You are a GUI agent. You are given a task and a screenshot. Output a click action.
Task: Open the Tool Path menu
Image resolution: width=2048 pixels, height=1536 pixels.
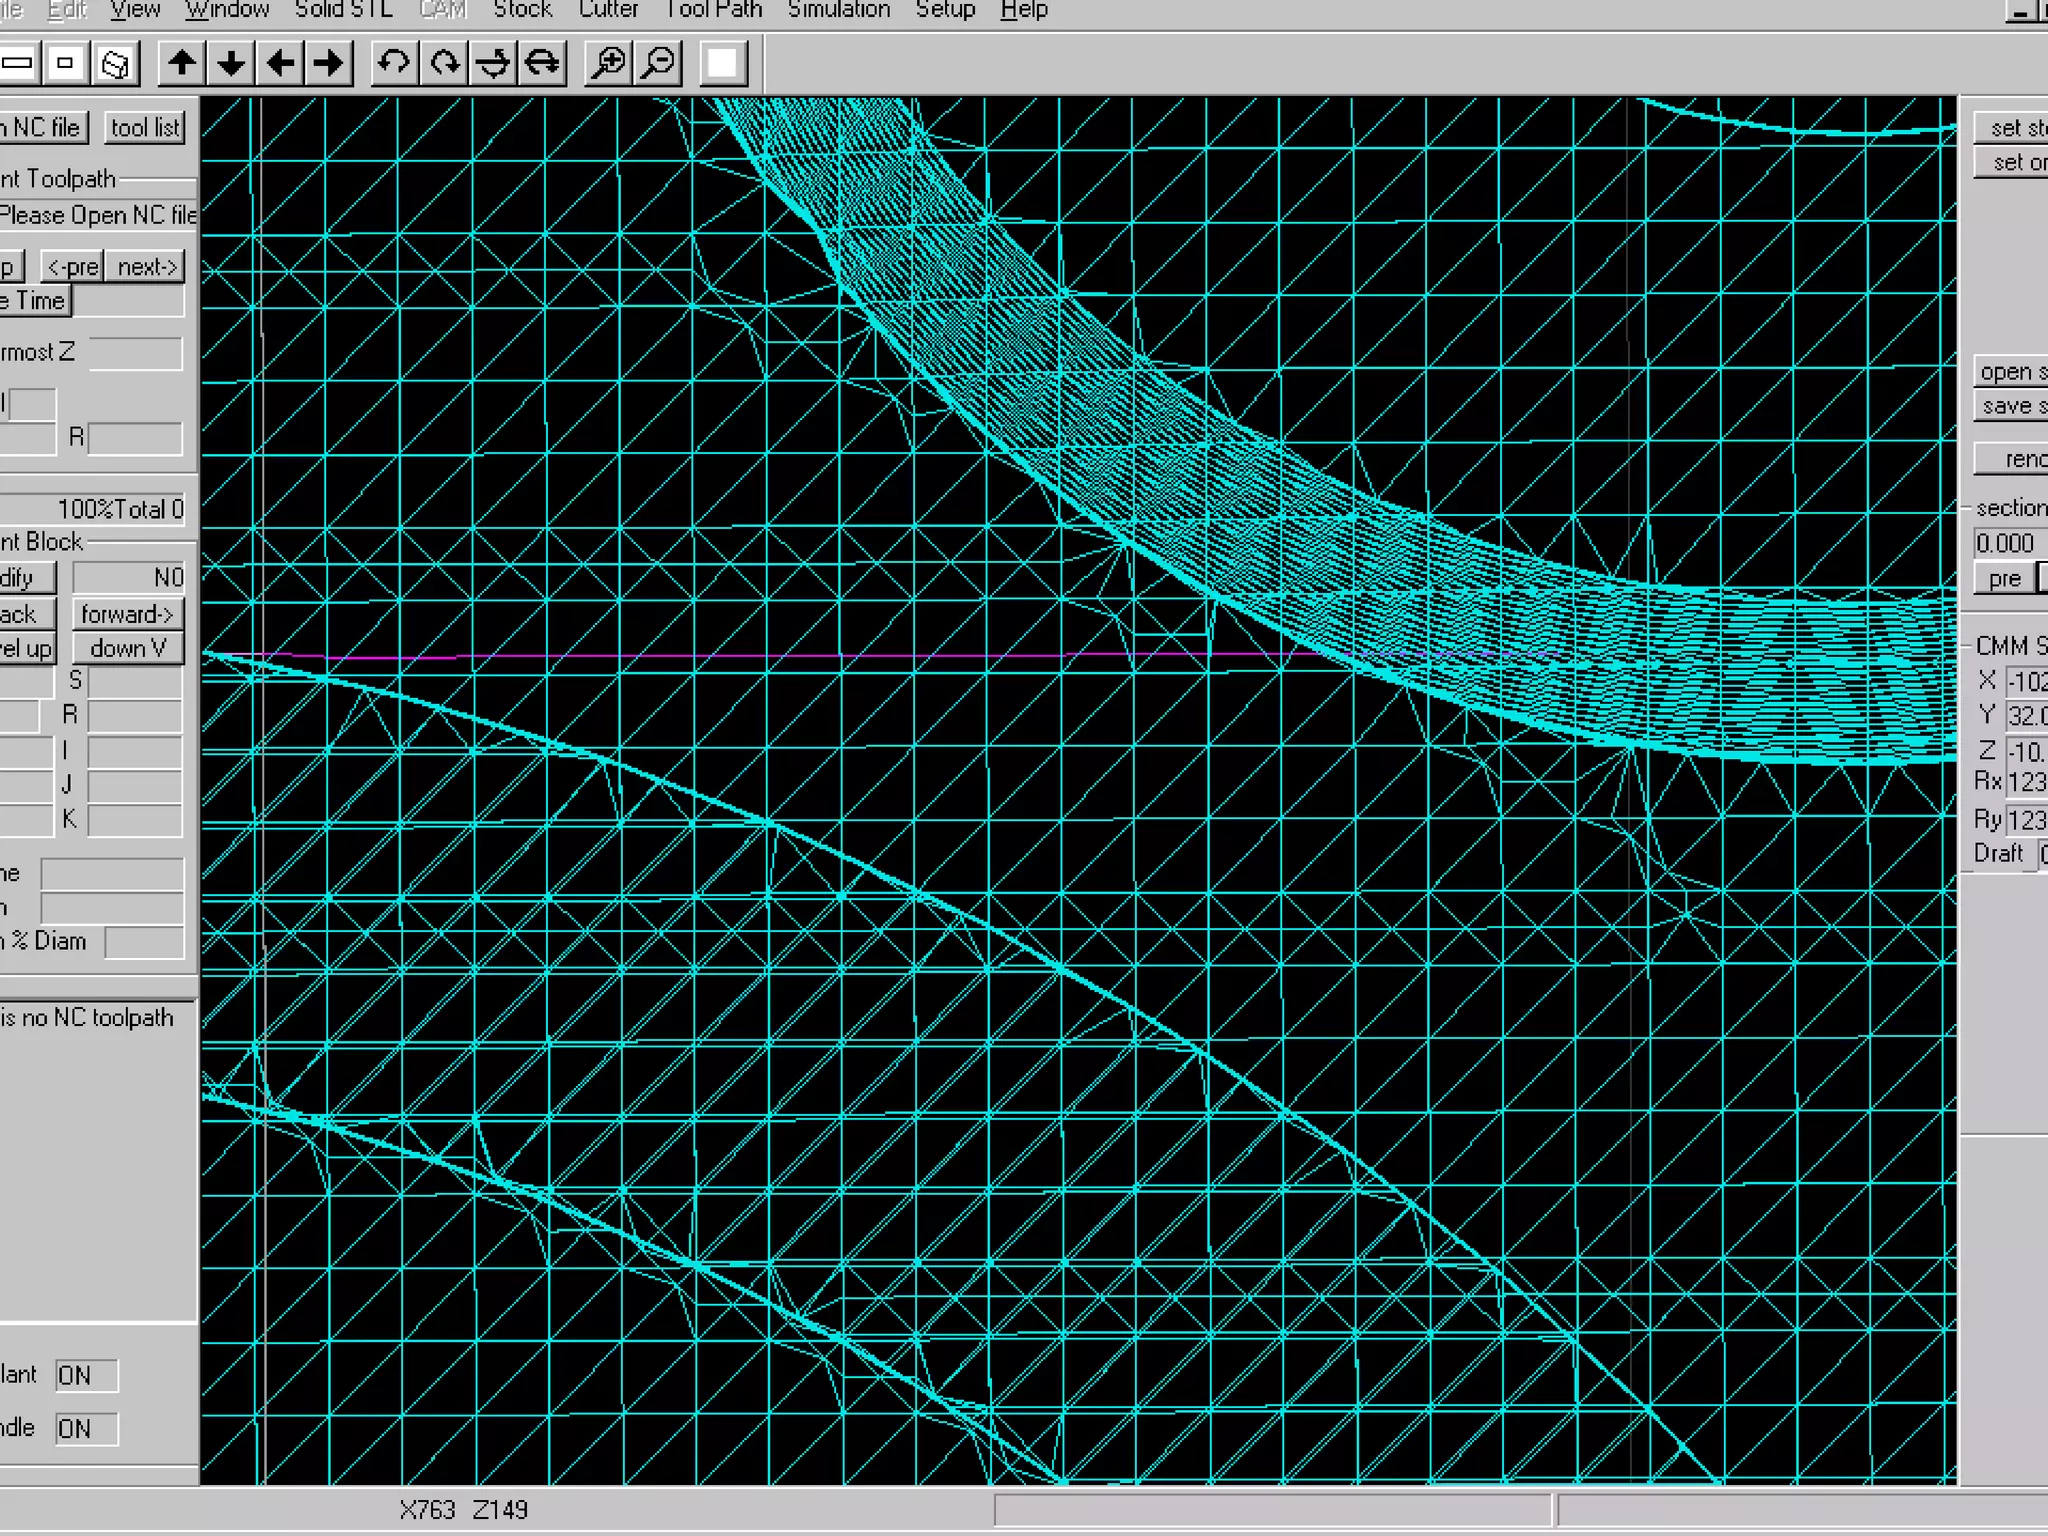(x=713, y=11)
